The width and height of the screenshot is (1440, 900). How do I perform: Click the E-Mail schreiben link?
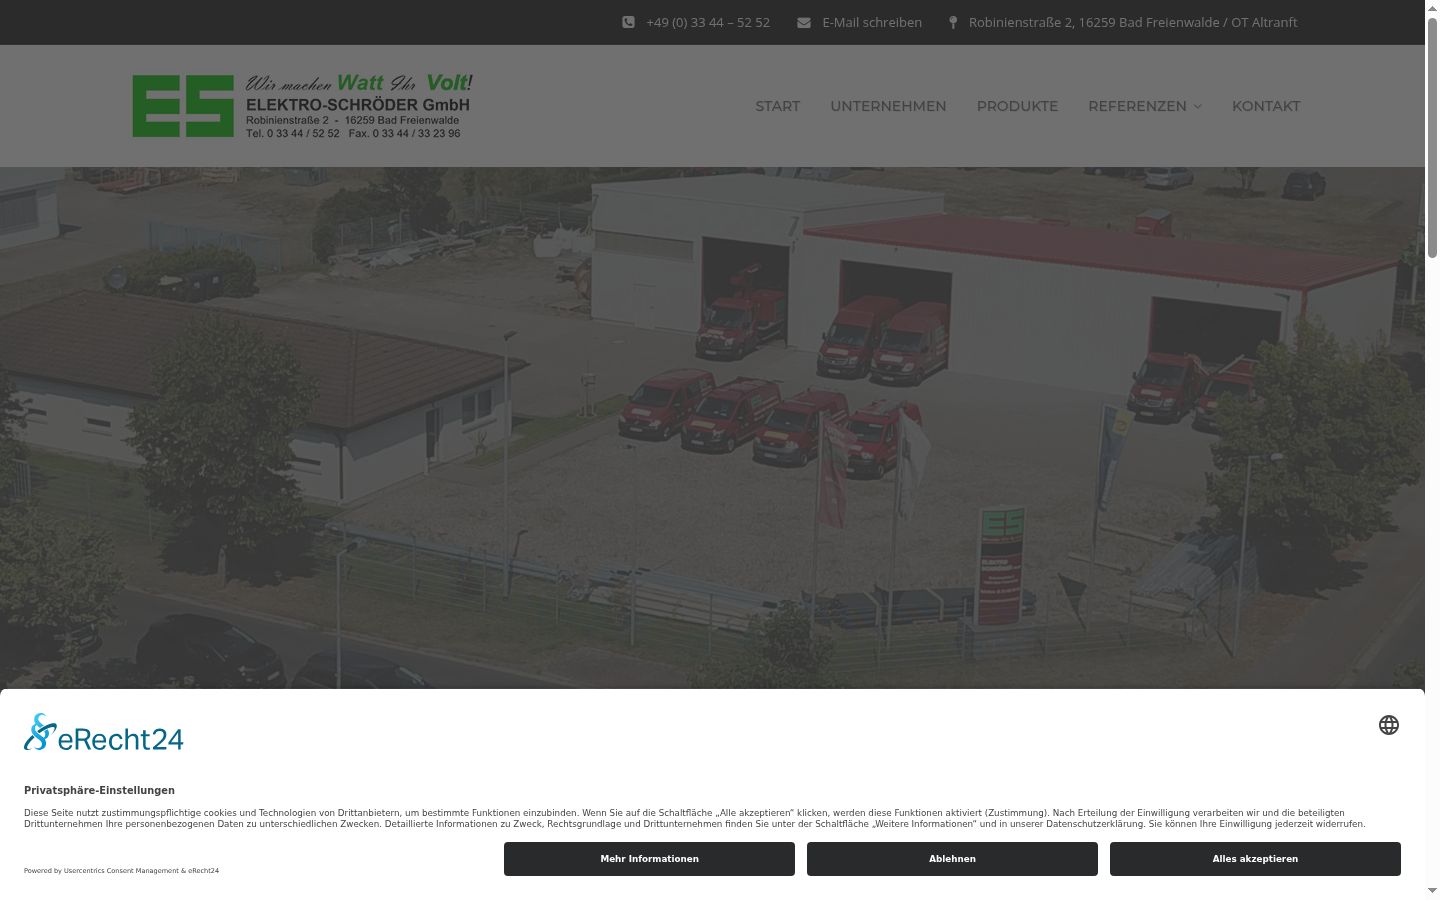point(872,22)
